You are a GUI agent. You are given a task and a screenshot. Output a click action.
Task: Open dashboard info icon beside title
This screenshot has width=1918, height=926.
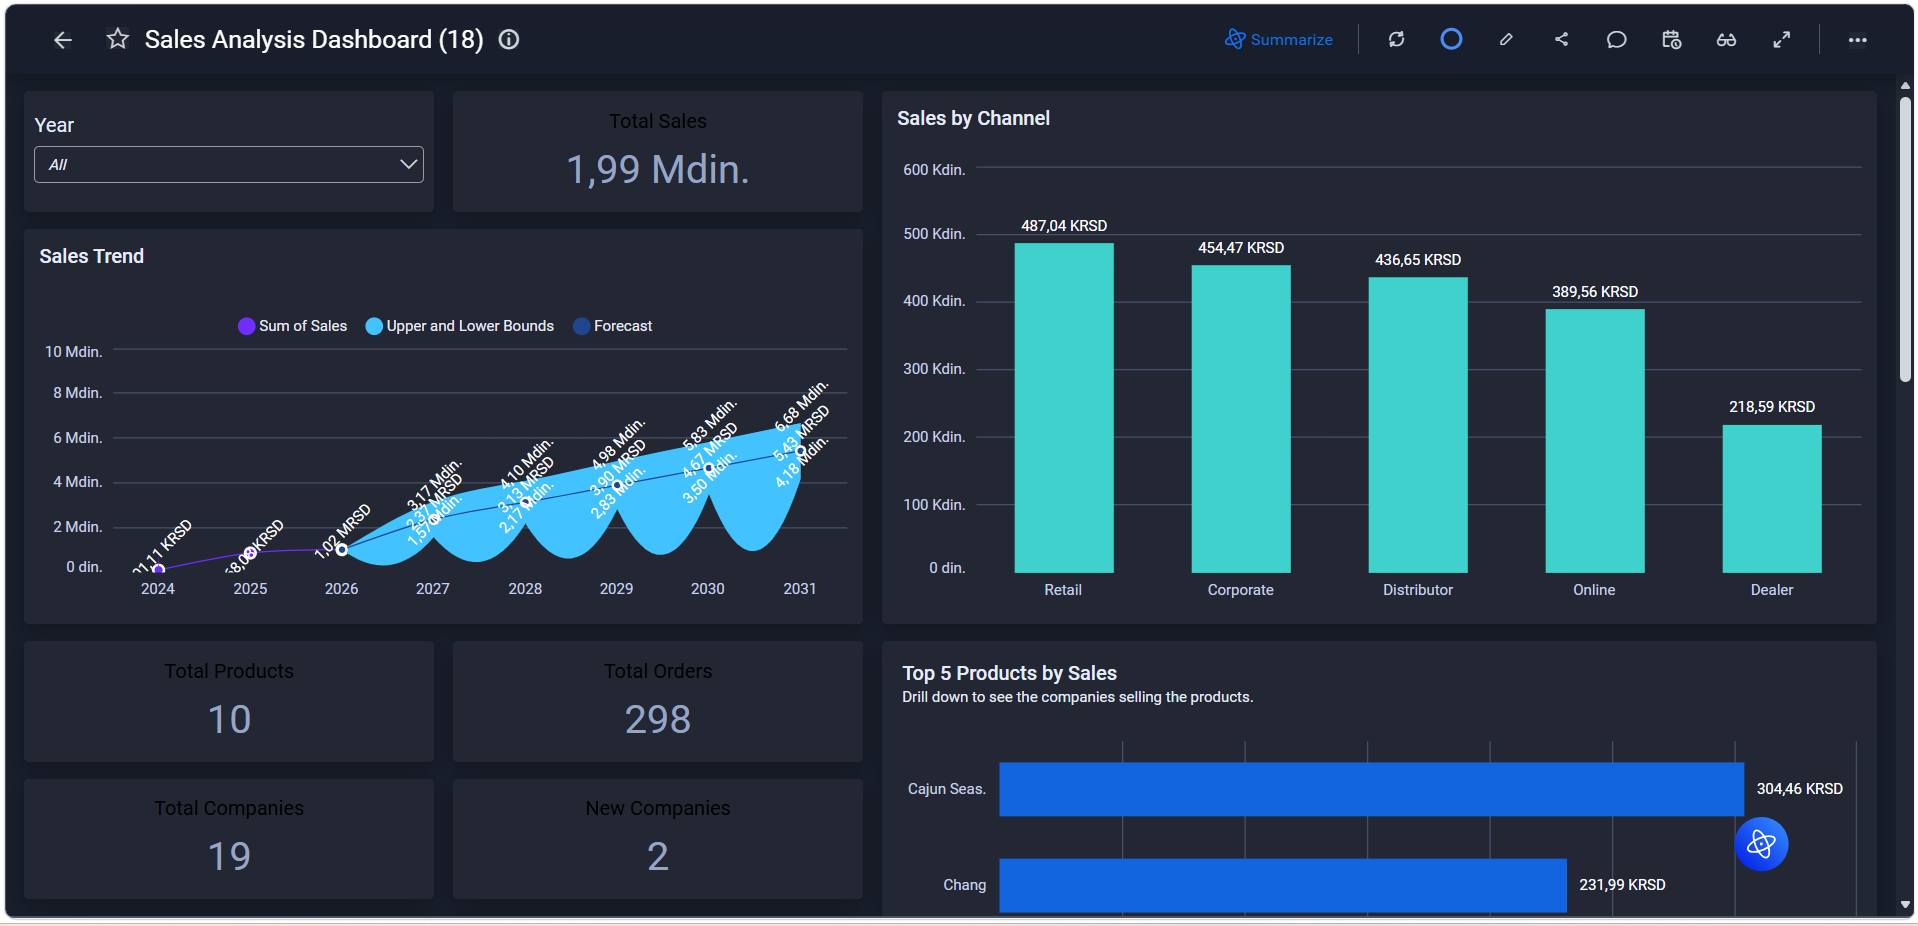click(509, 39)
